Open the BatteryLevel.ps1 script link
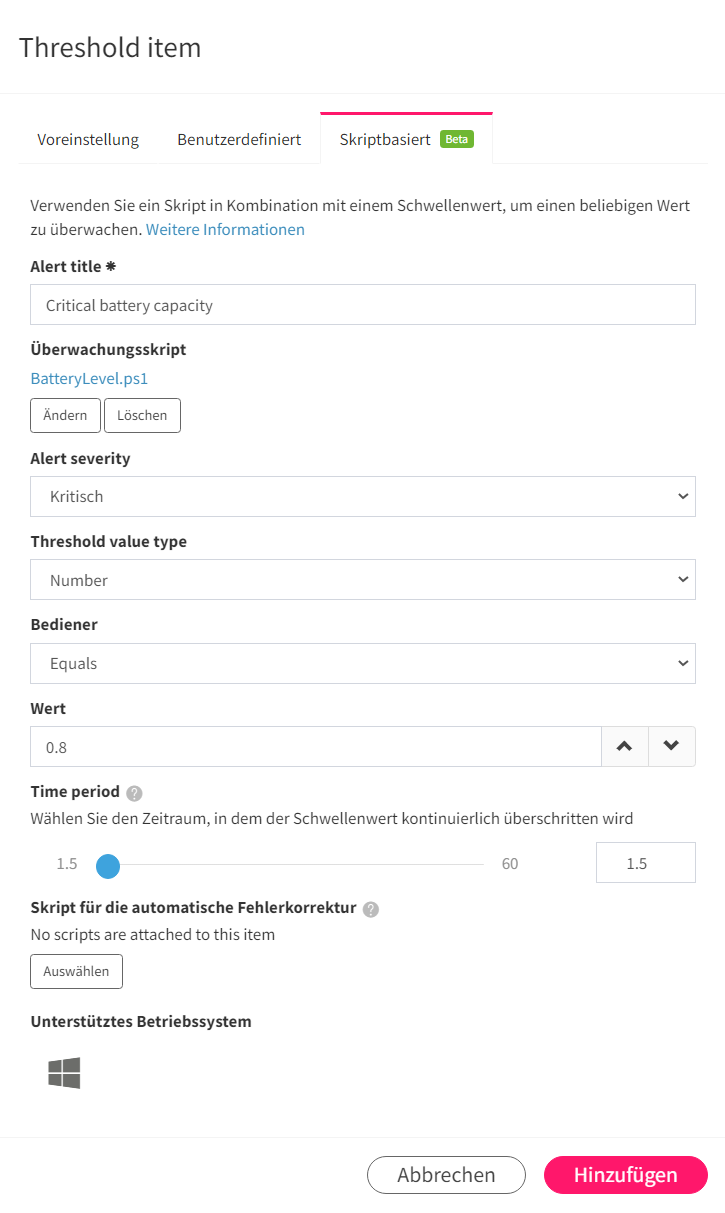This screenshot has height=1213, width=725. pyautogui.click(x=89, y=379)
